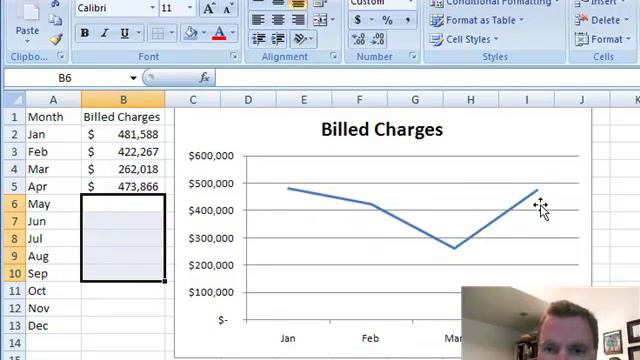
Task: Click inside the formula bar
Action: click(427, 78)
